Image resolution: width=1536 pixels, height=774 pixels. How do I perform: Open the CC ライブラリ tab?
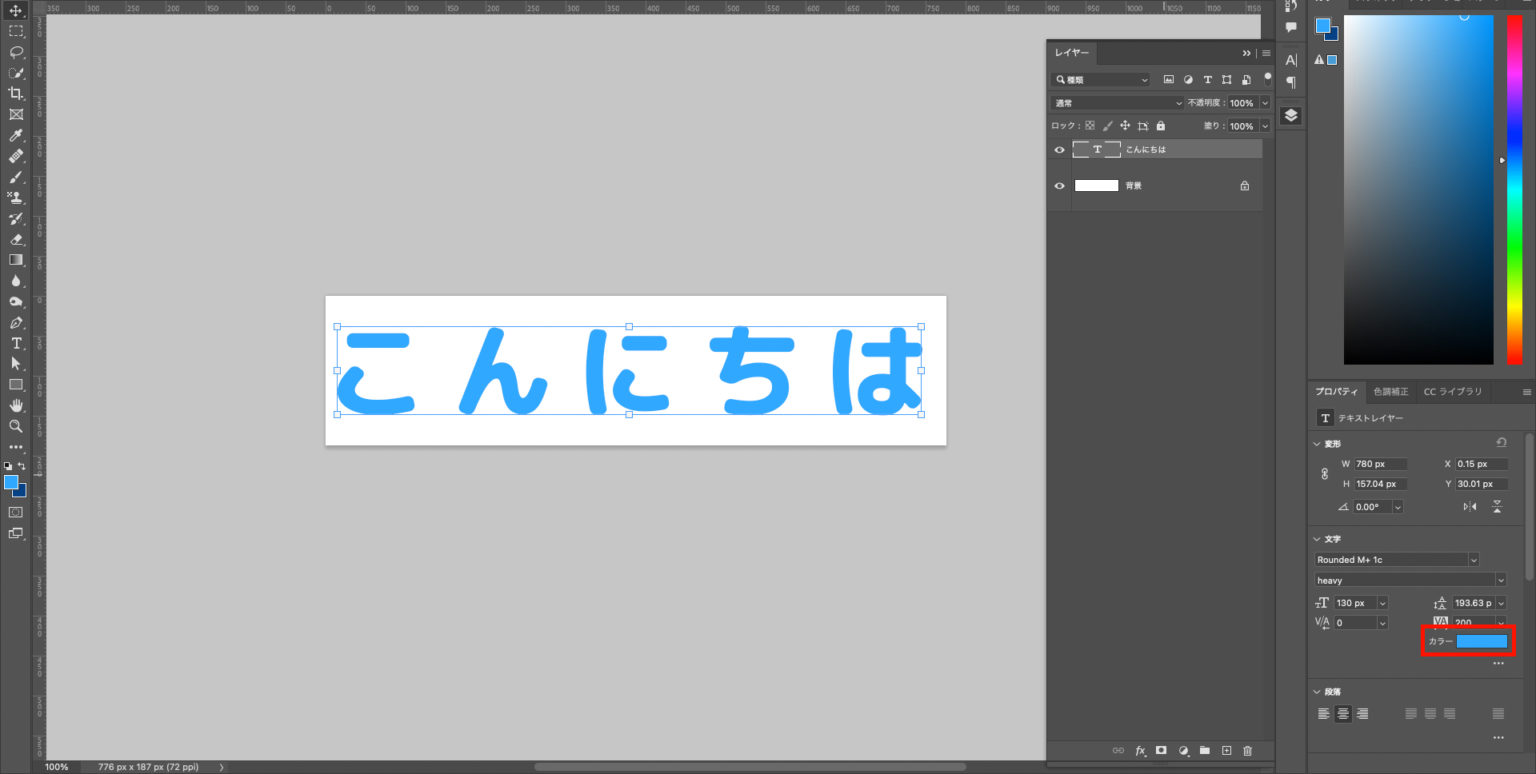(1453, 391)
